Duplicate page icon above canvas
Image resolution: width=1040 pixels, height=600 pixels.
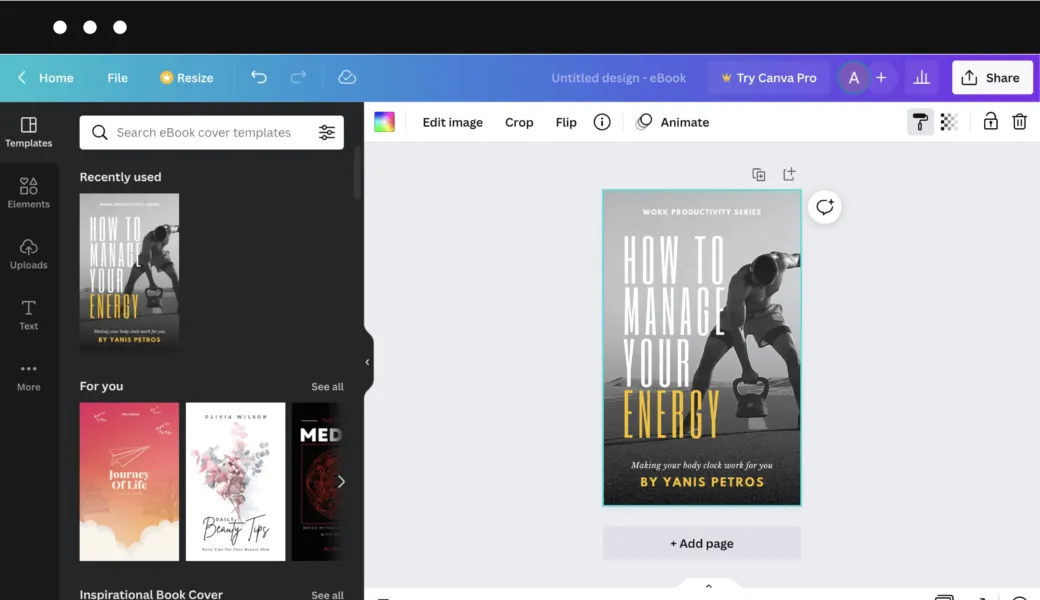click(x=759, y=174)
